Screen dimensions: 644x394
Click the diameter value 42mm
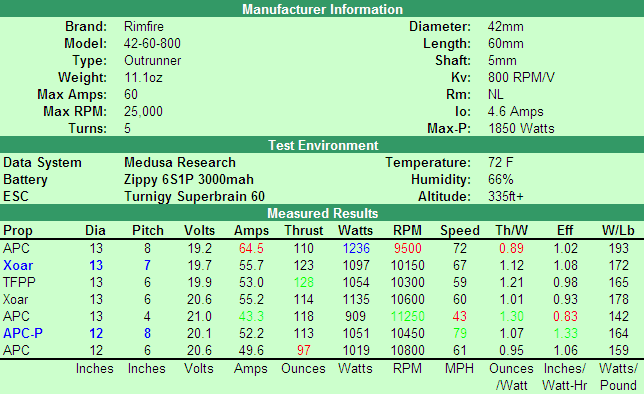click(506, 27)
